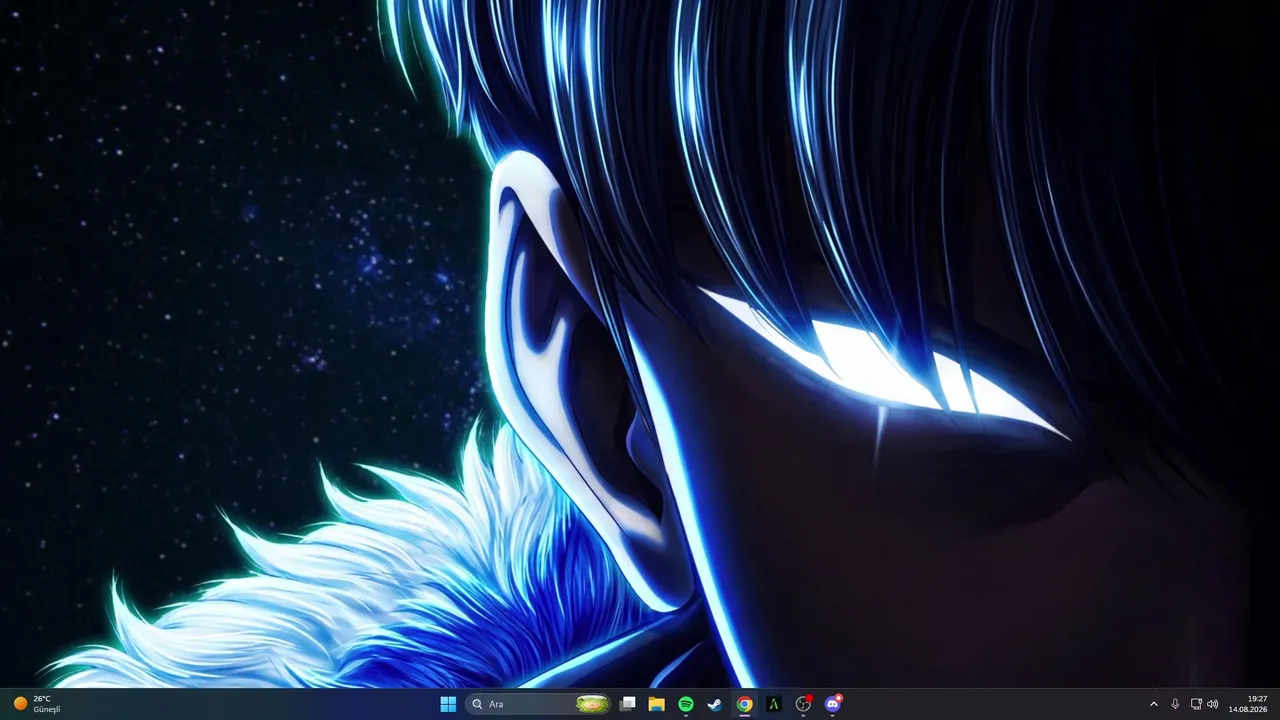
Task: Click the microphone icon in system tray
Action: click(1175, 704)
